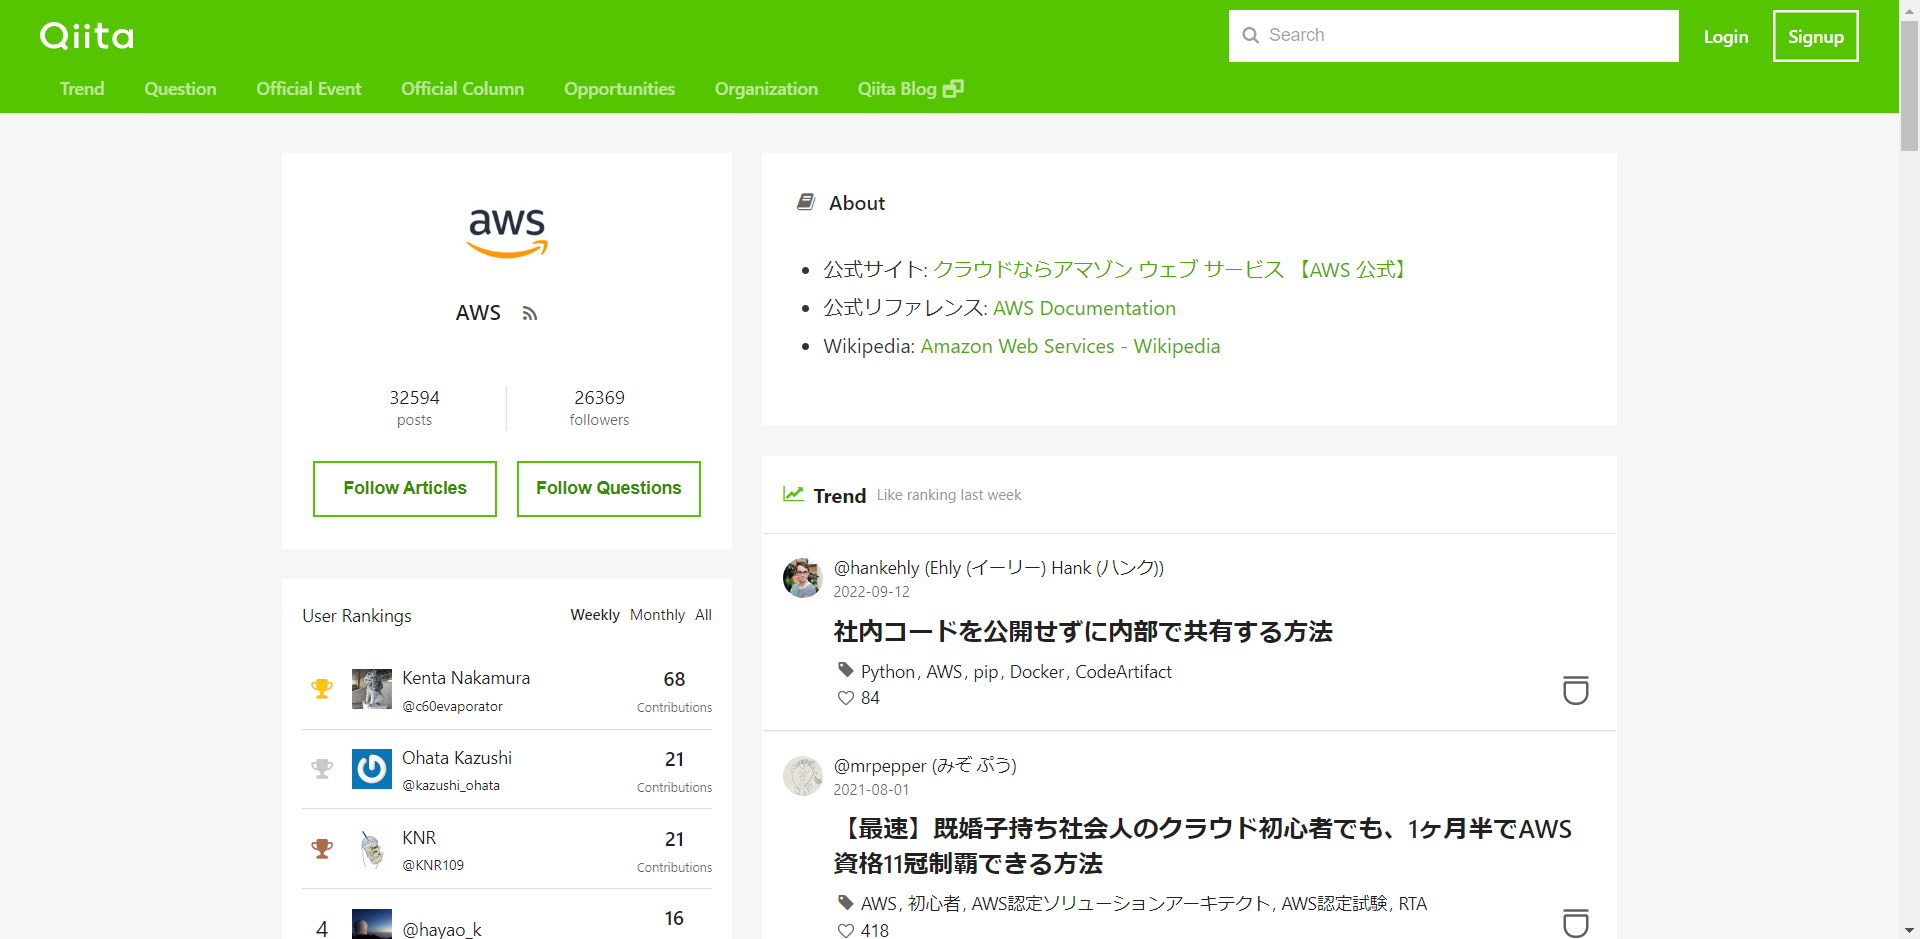This screenshot has width=1920, height=939.
Task: Click the Qiita logo
Action: [87, 36]
